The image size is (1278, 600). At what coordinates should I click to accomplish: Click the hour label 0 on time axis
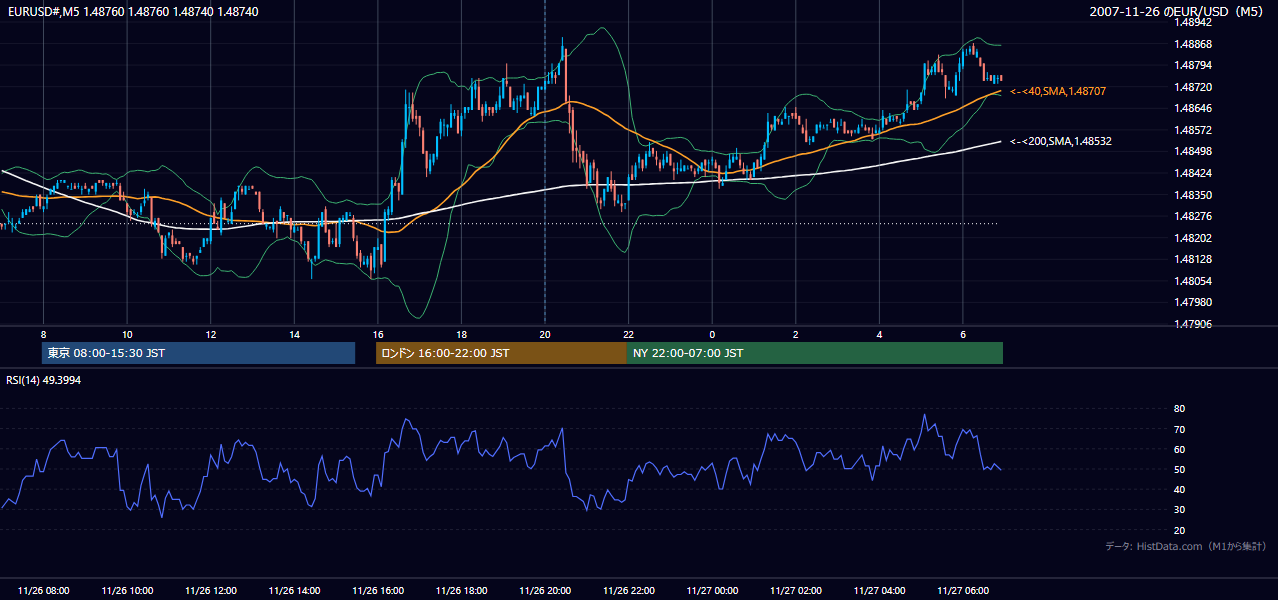tap(712, 334)
